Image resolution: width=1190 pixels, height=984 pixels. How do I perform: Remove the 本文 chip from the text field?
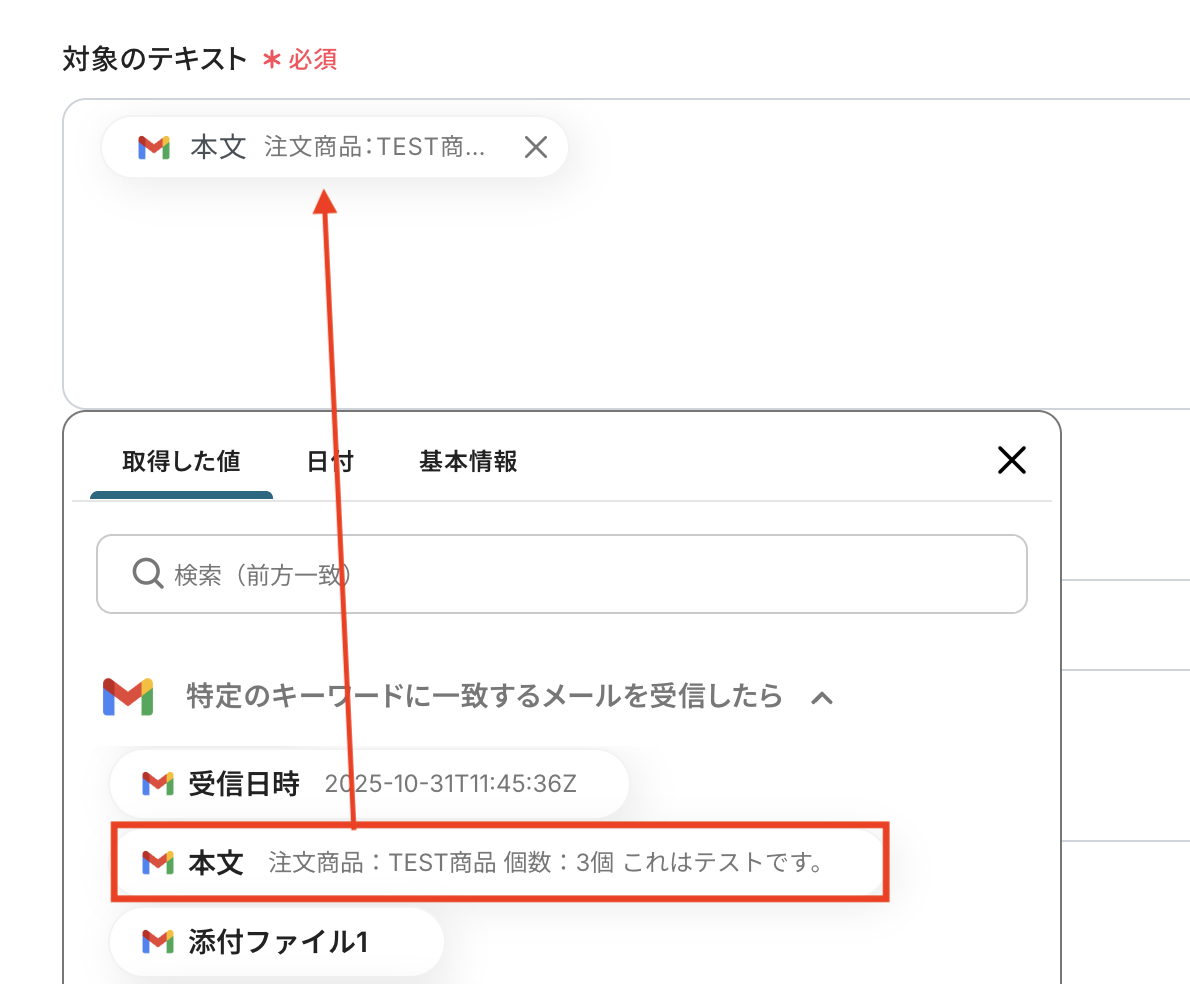(536, 148)
